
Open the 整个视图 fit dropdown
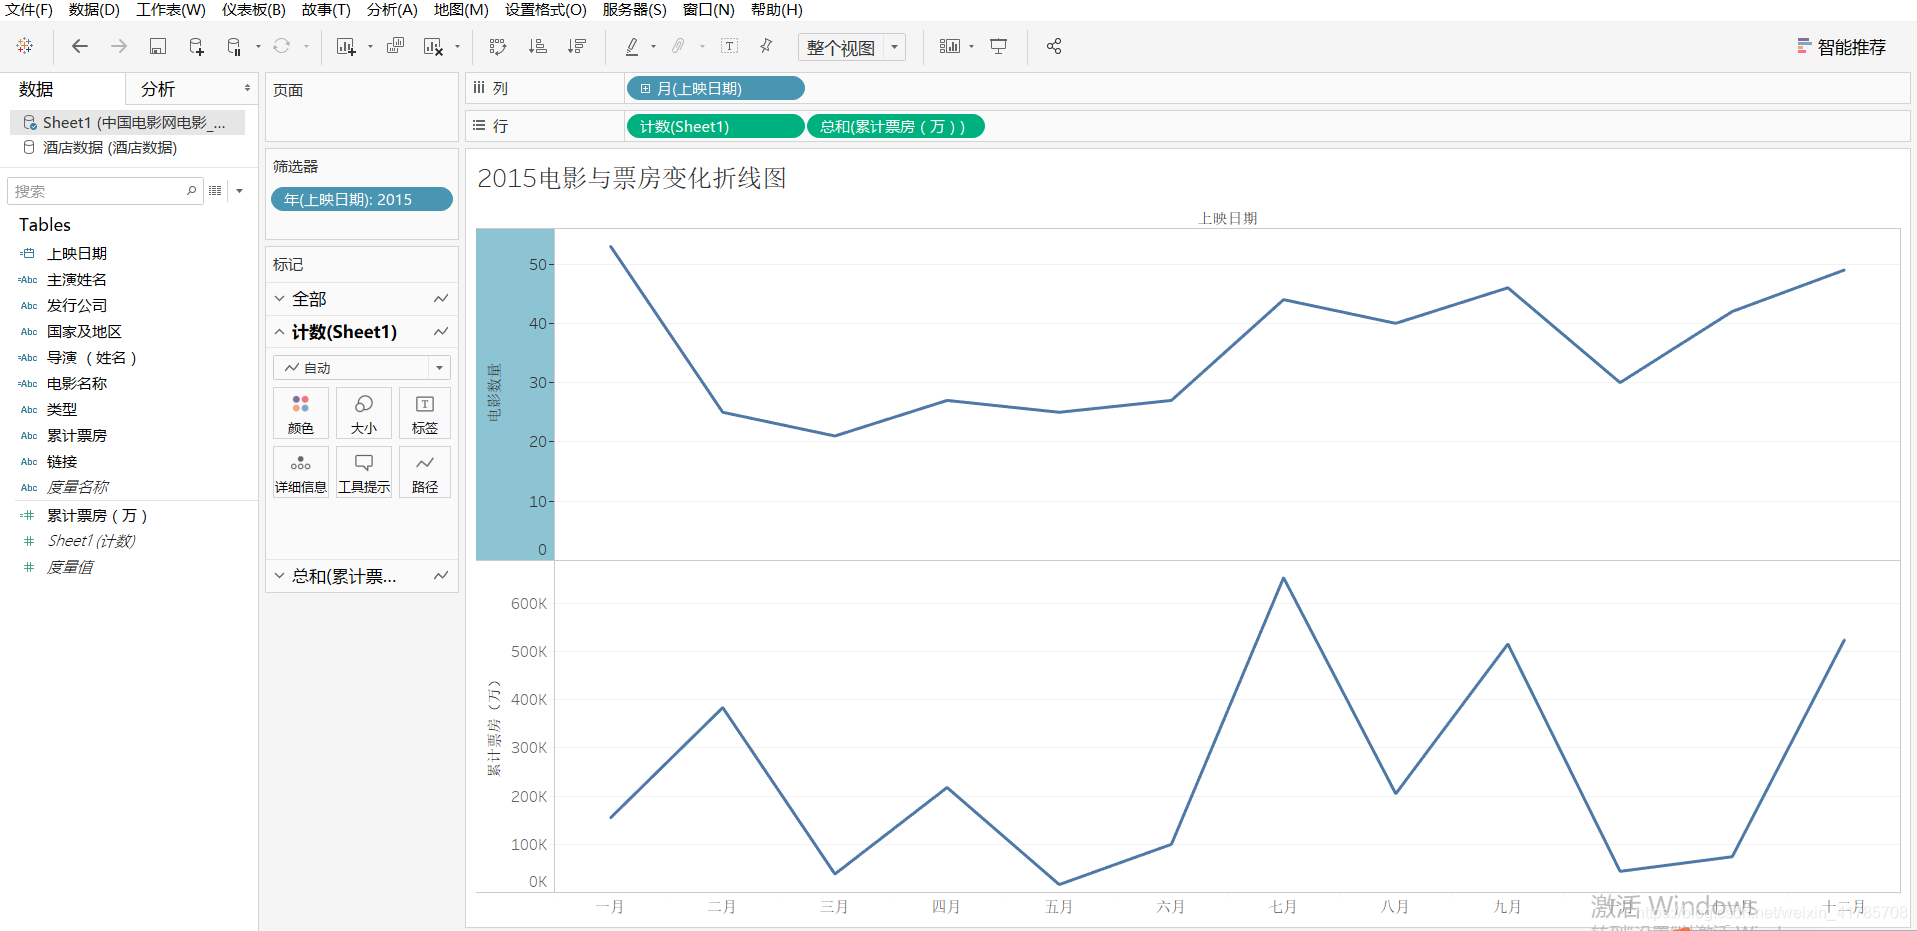coord(893,46)
